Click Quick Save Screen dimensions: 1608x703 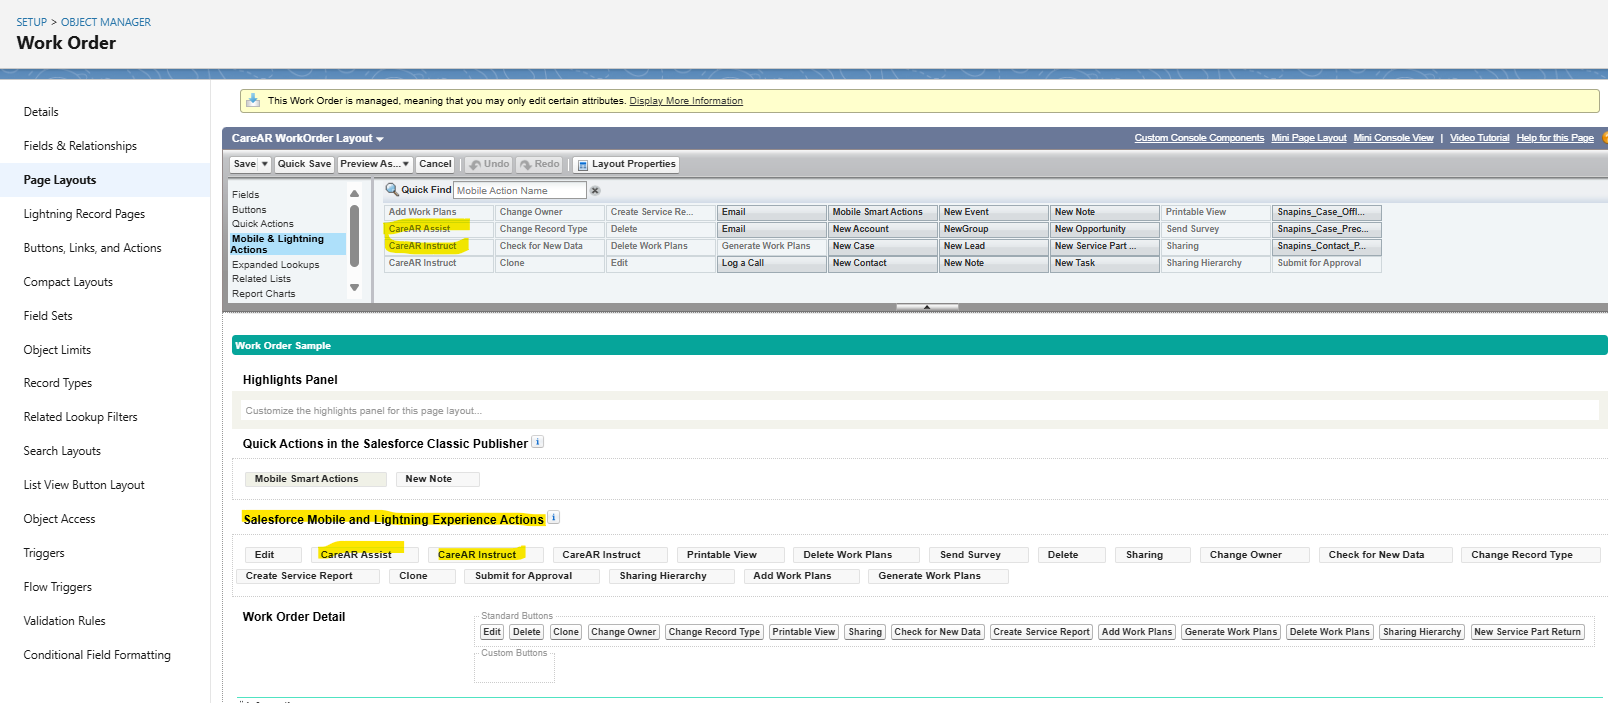[304, 164]
